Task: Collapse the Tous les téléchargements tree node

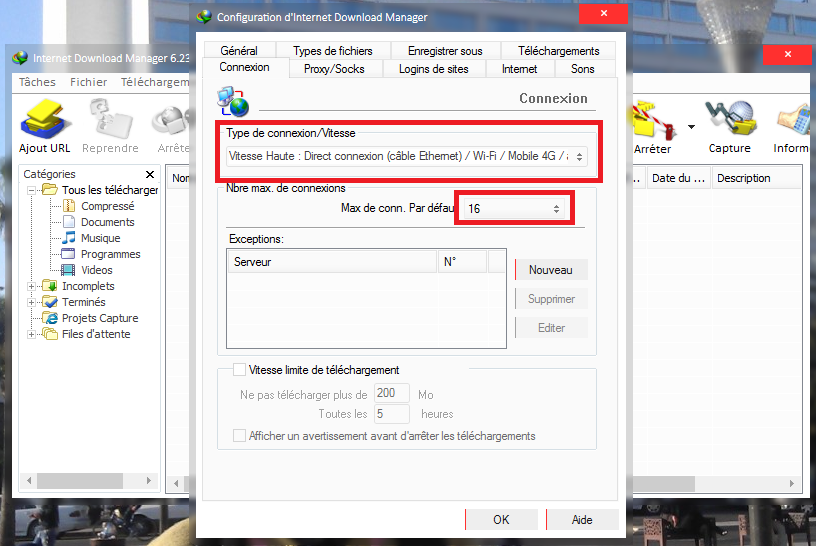Action: pos(32,191)
